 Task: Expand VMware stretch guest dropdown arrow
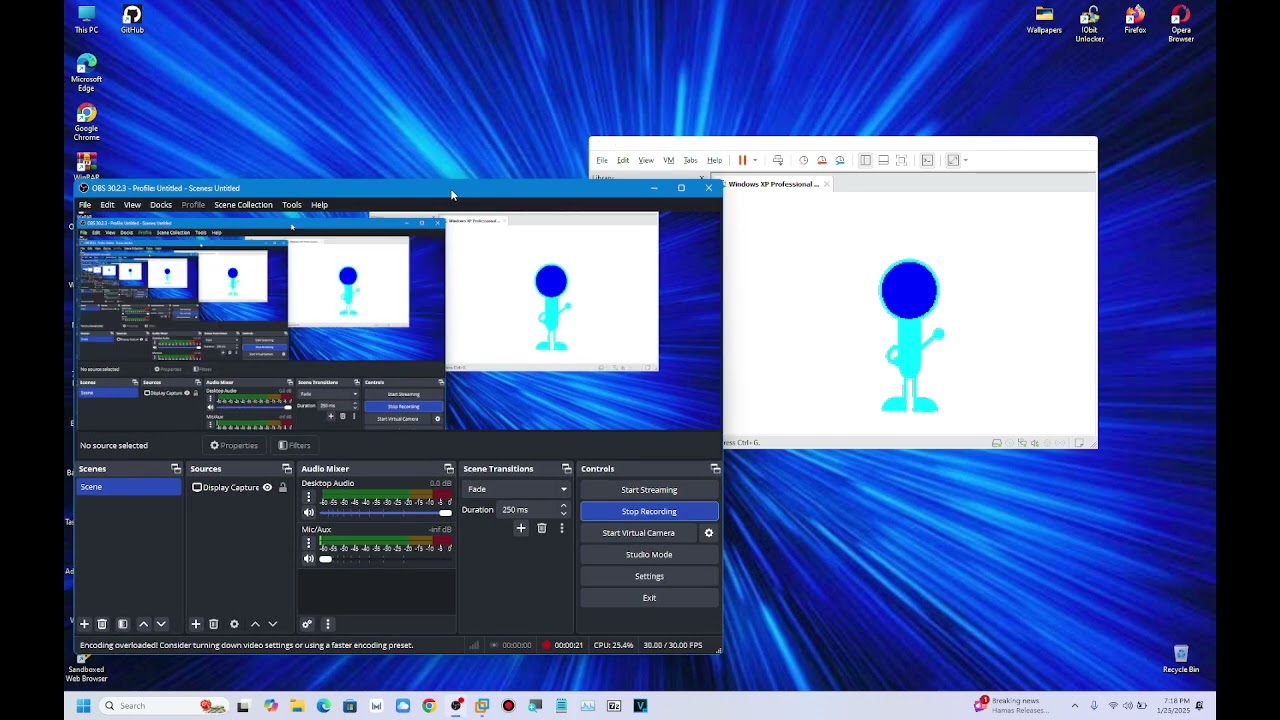965,160
